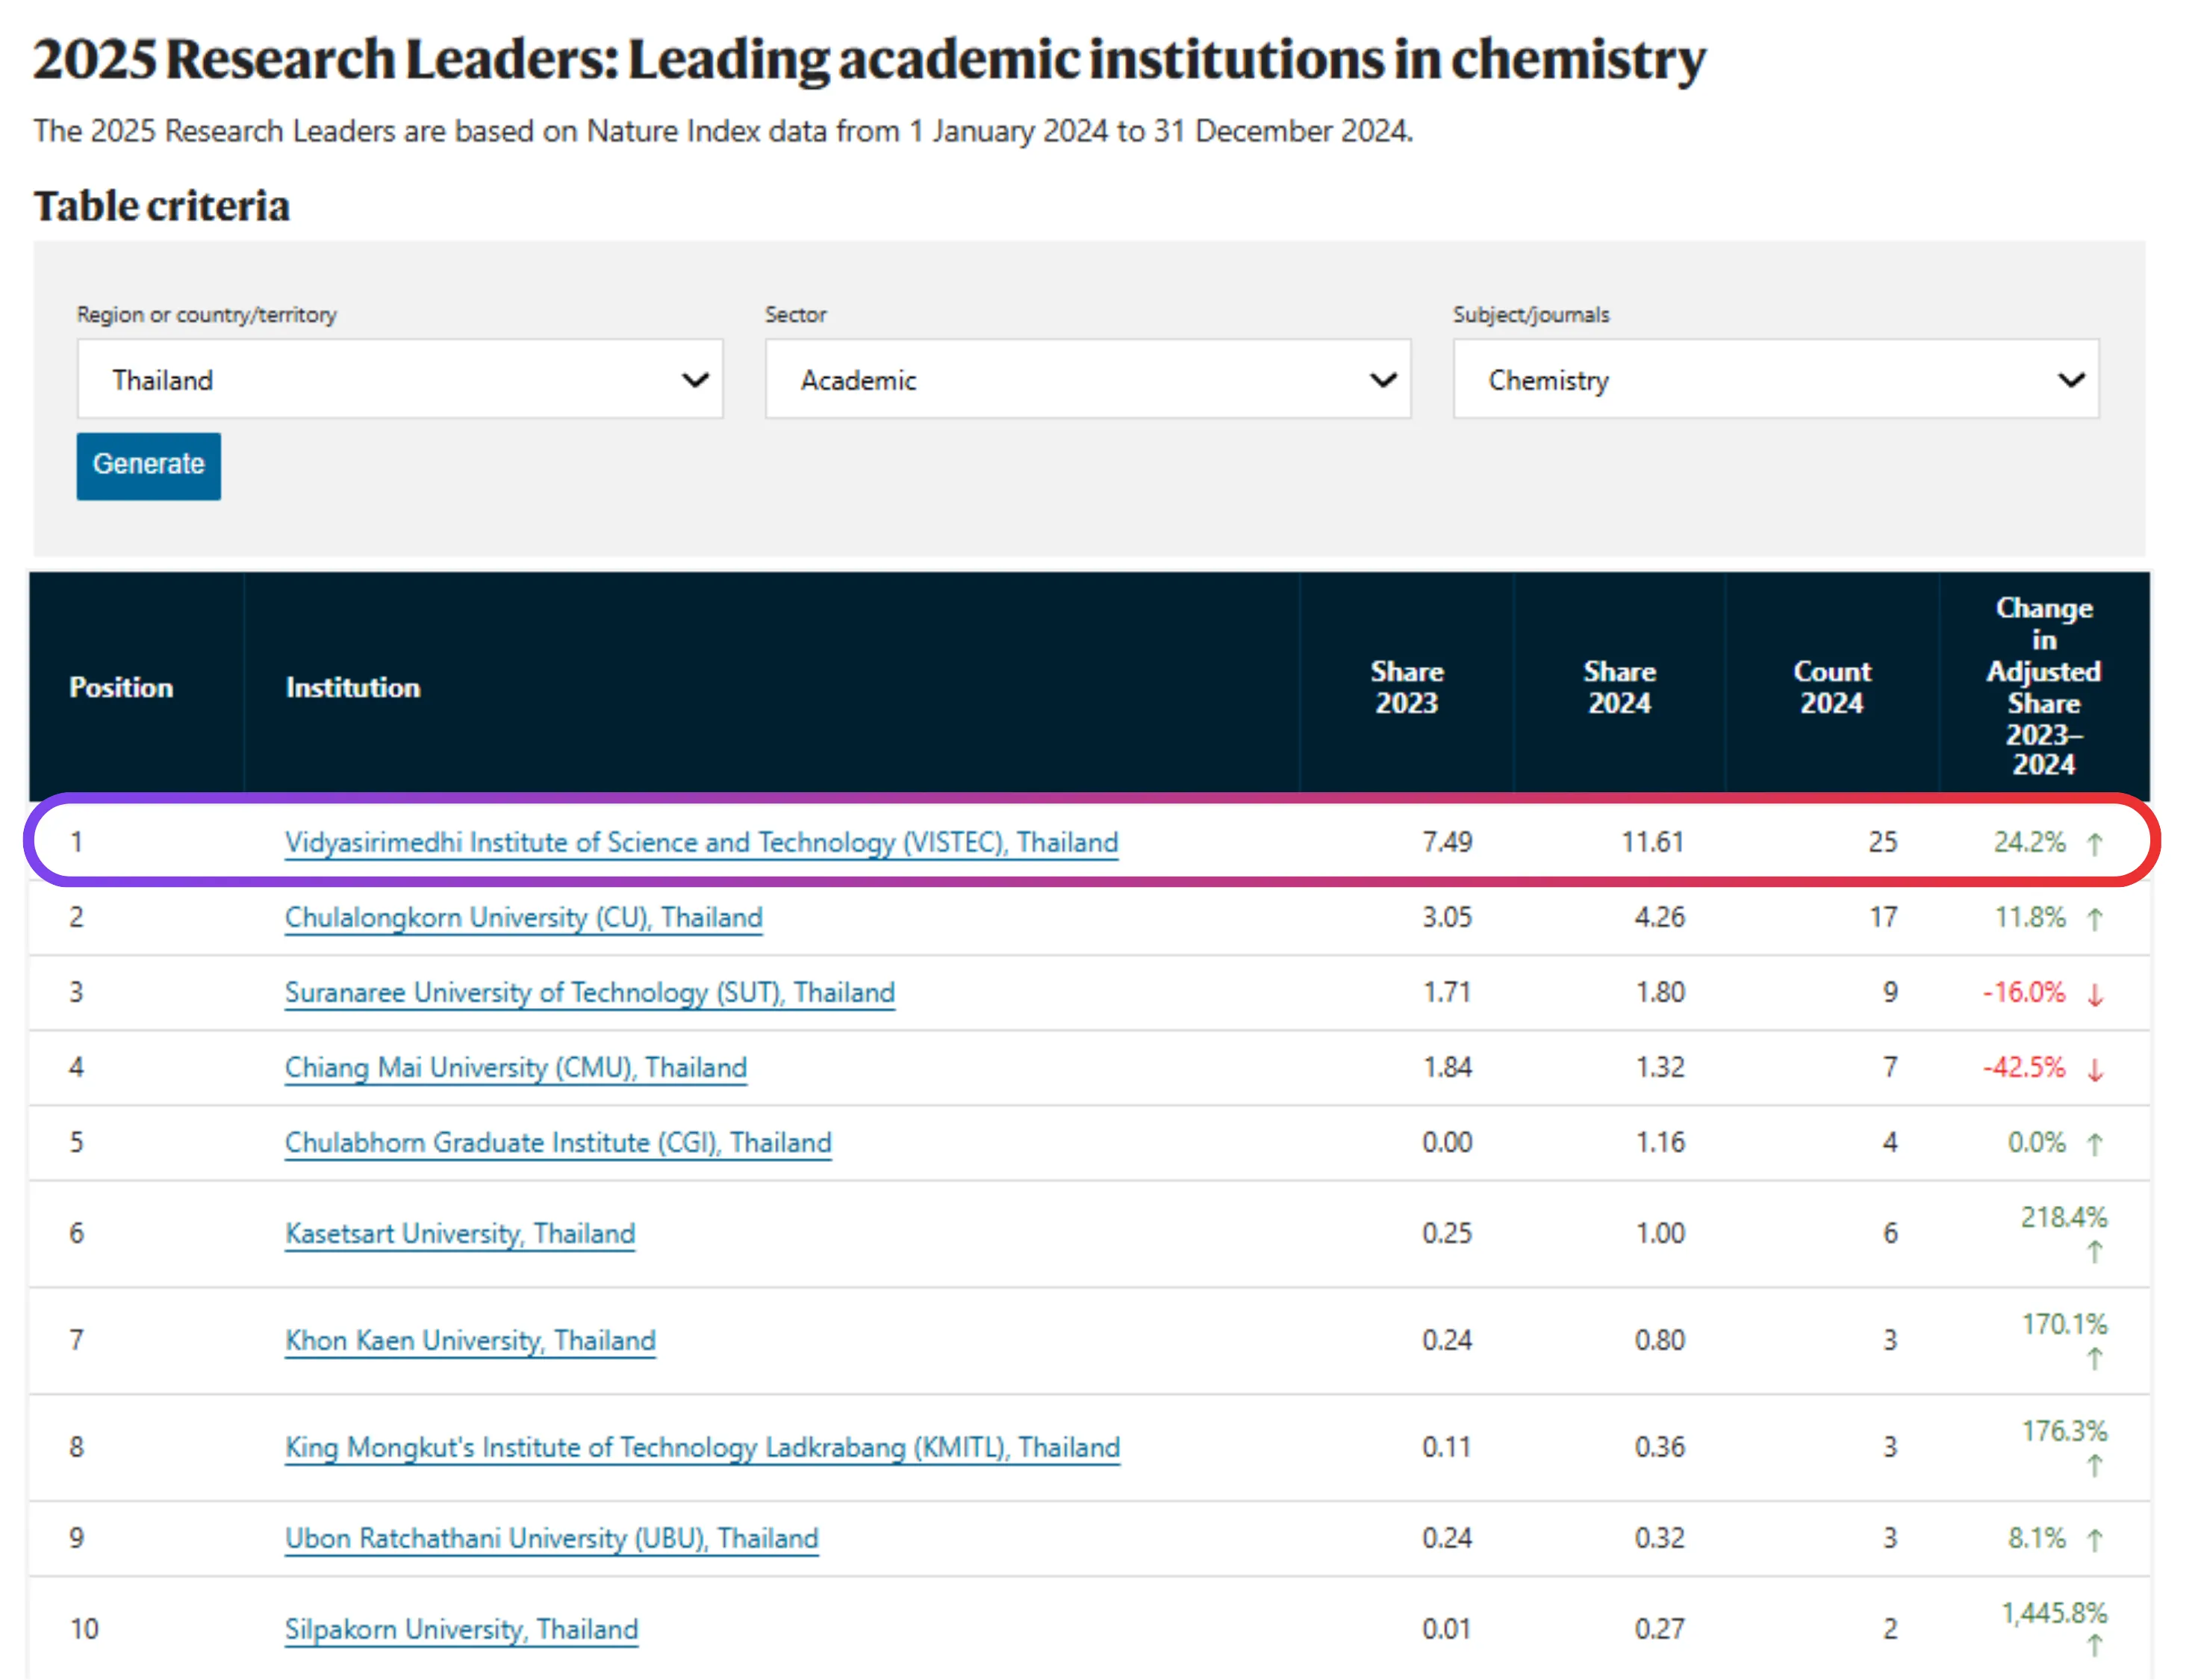Screen dimensions: 2201x1680
Task: Open King Mongkut's Institute of Technology Ladkrabang link
Action: (702, 1447)
